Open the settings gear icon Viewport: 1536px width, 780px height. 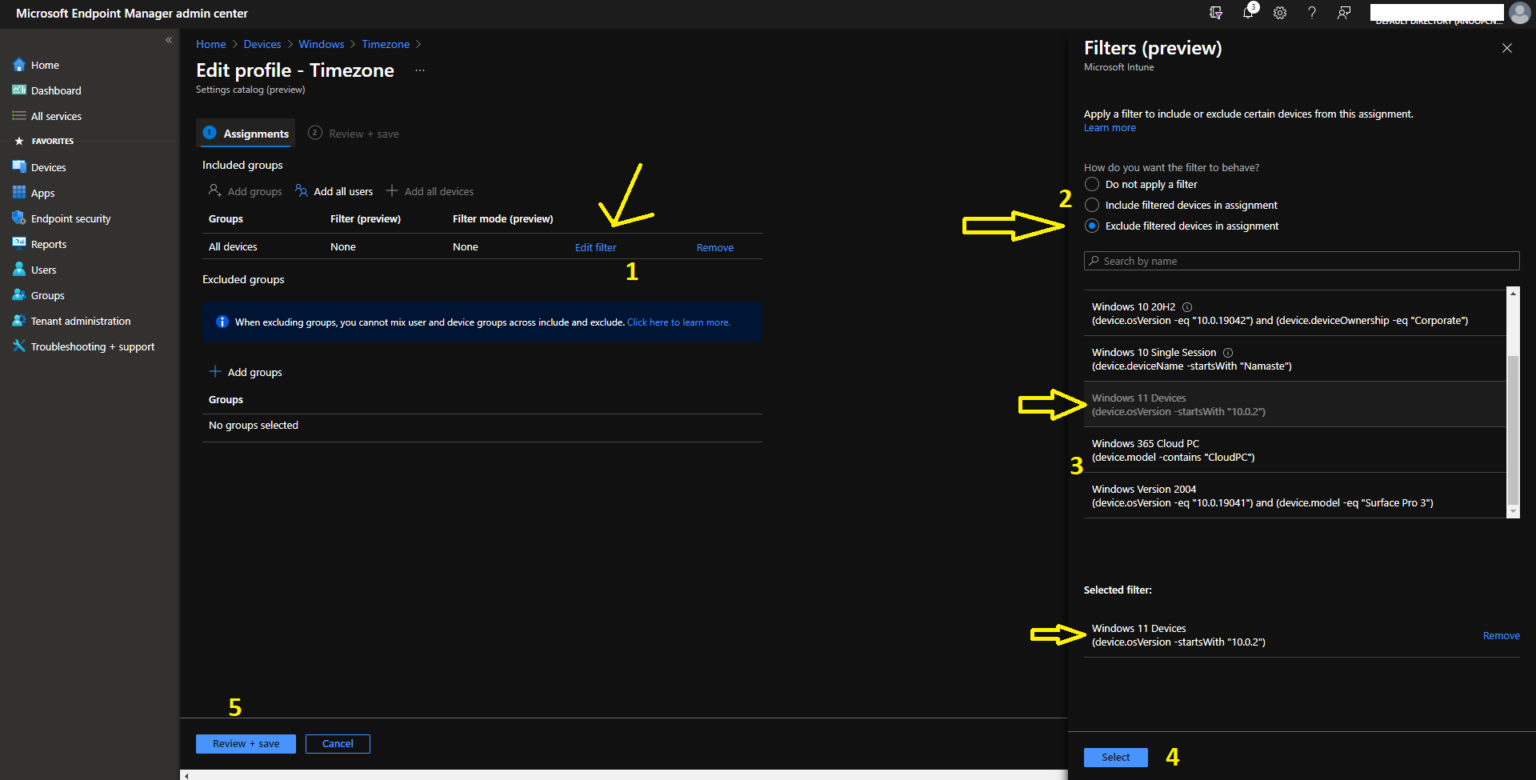tap(1280, 12)
